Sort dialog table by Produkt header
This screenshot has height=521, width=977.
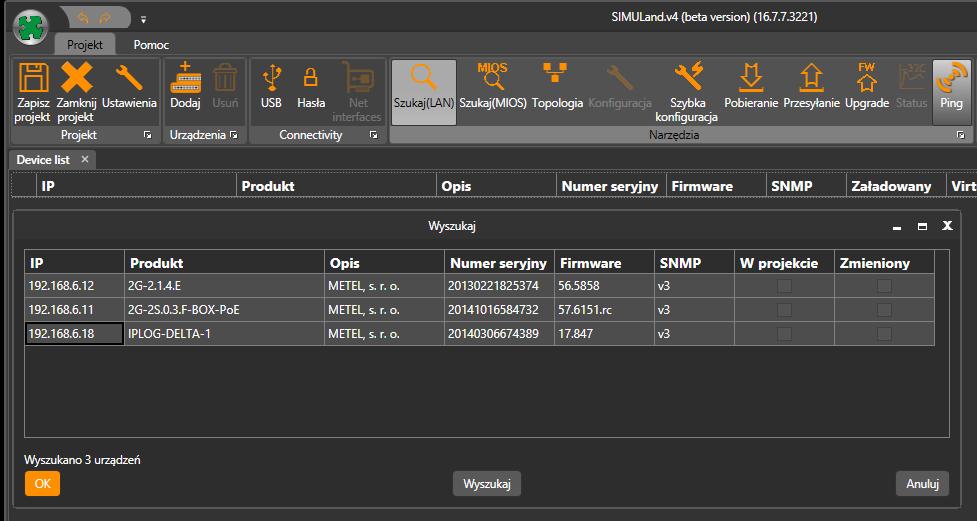(x=224, y=263)
